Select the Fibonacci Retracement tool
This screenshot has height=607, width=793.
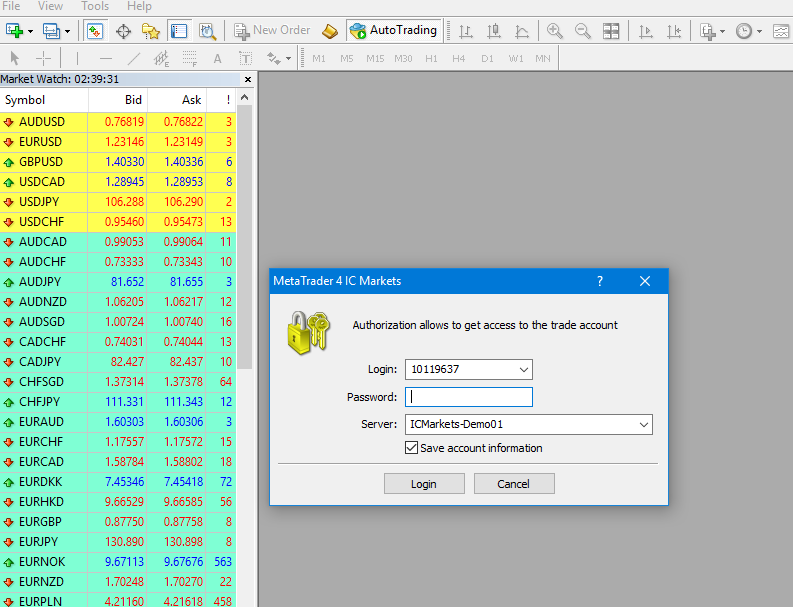click(x=190, y=59)
